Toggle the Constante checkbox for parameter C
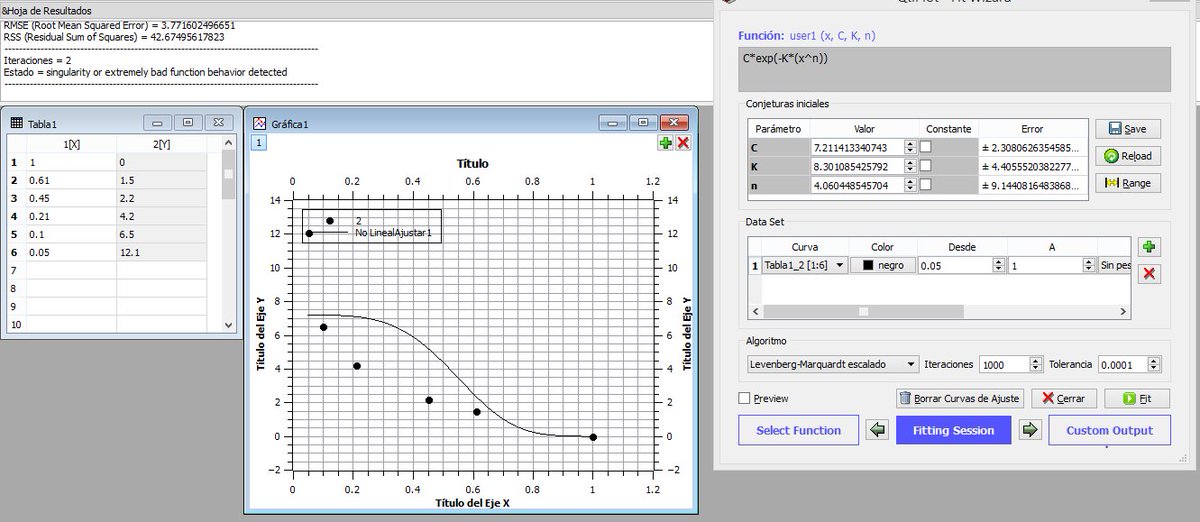1200x522 pixels. pyautogui.click(x=926, y=147)
